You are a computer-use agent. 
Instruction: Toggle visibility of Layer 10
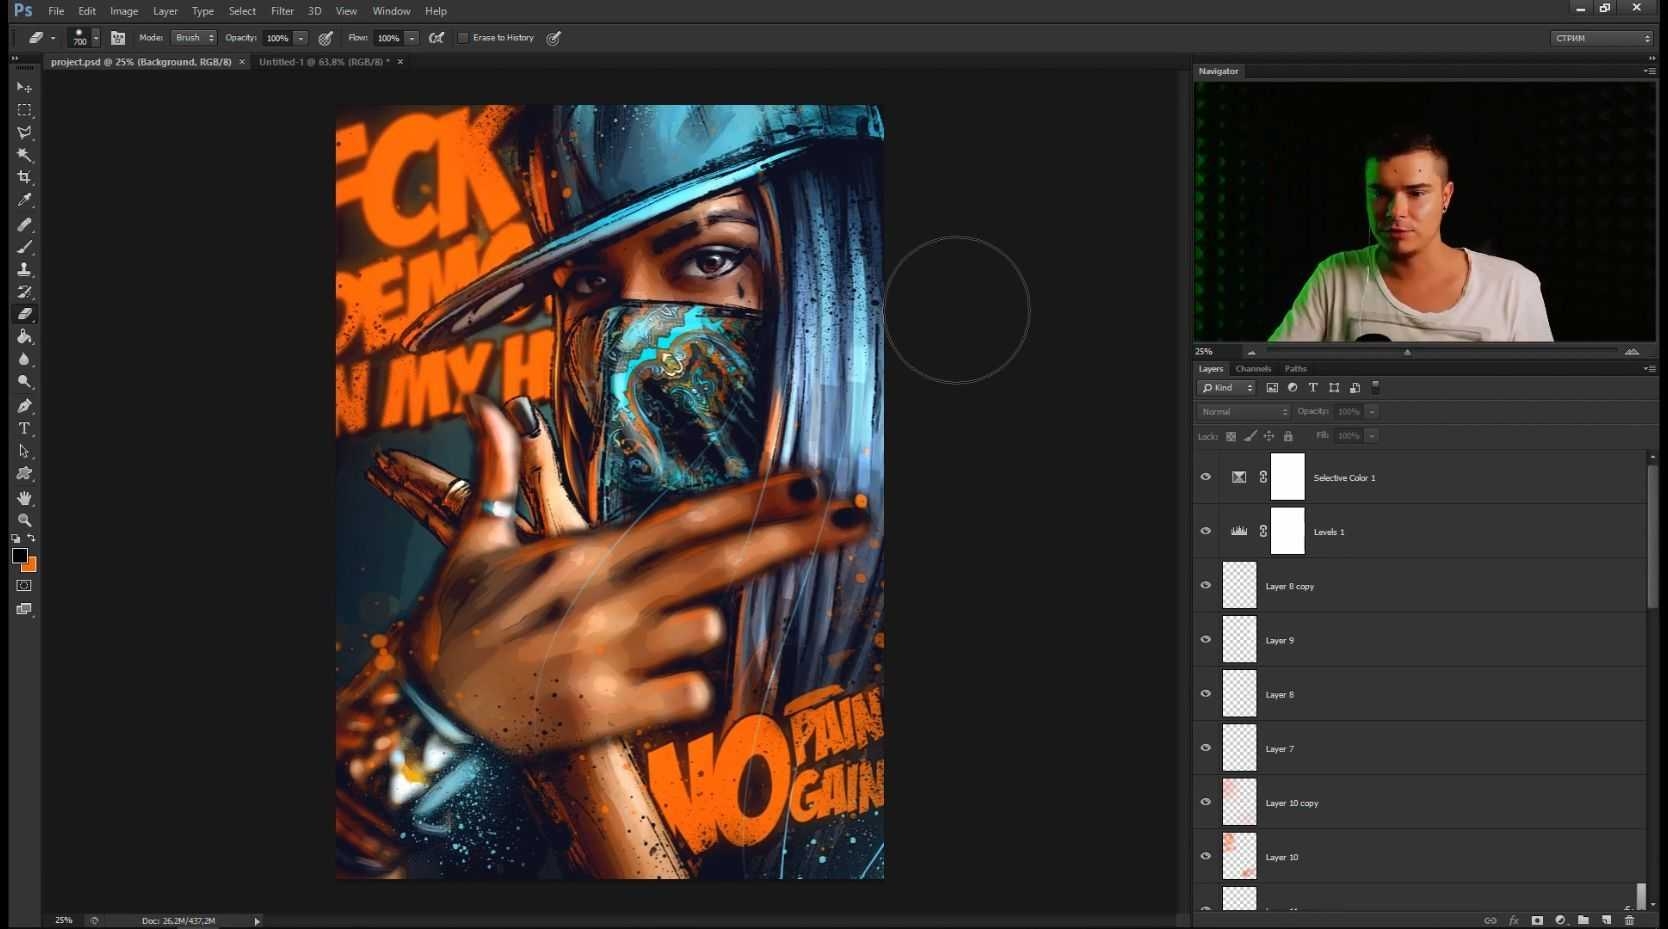pyautogui.click(x=1206, y=856)
